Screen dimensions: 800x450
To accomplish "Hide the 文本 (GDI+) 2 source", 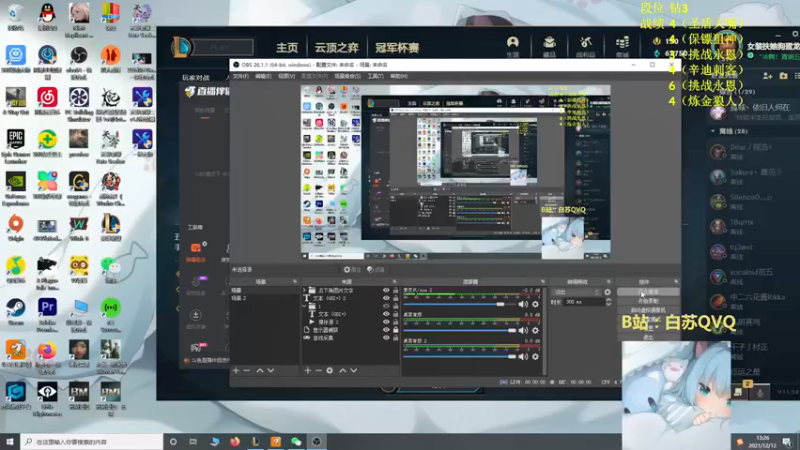I will coord(386,298).
